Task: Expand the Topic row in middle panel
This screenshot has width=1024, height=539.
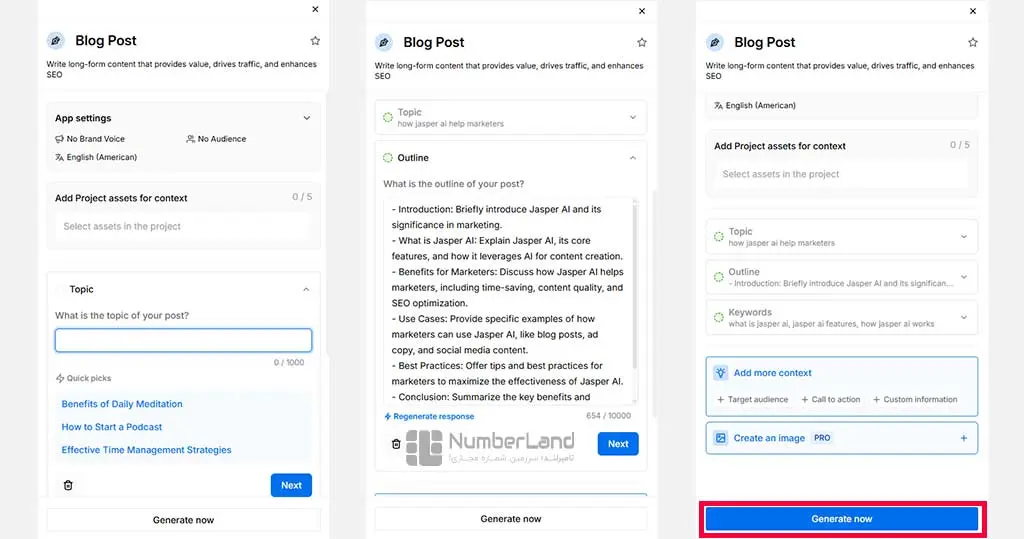Action: (633, 118)
